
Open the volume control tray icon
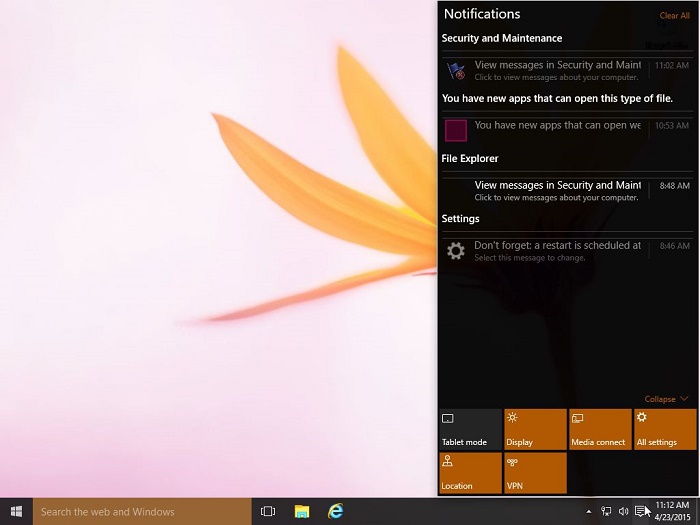pyautogui.click(x=623, y=511)
